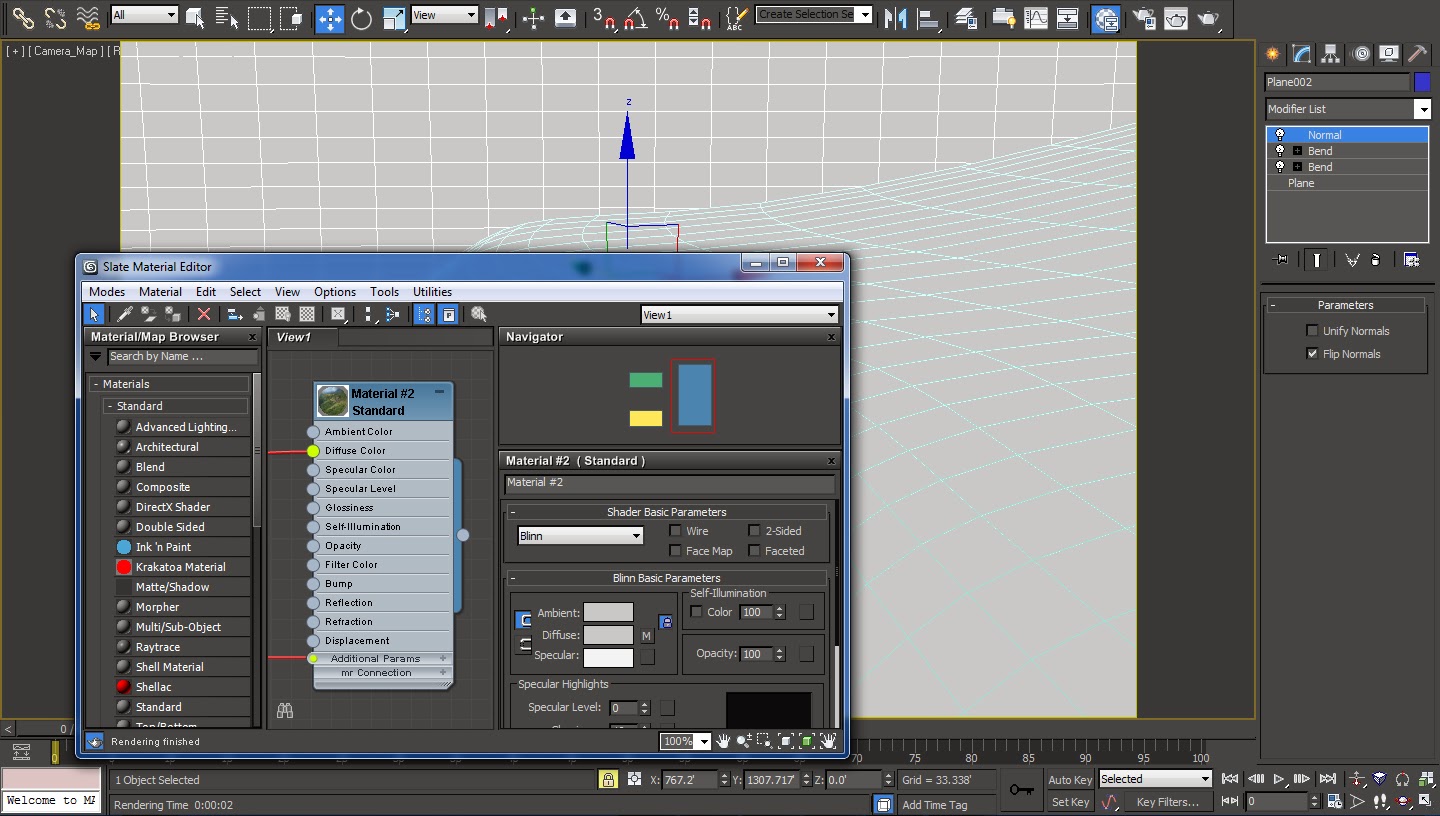Select the Pick Material From Object eyedropper
1440x816 pixels.
[126, 314]
